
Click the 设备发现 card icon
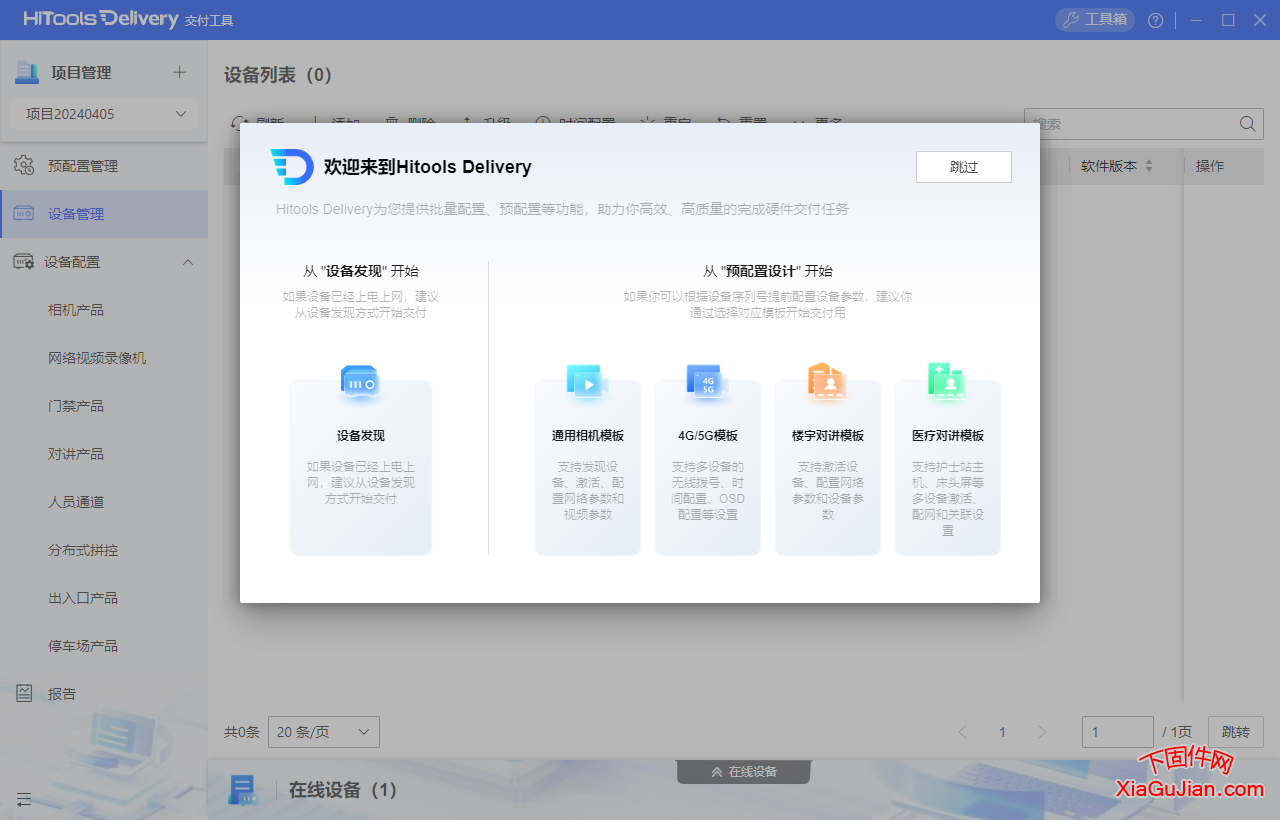[360, 383]
